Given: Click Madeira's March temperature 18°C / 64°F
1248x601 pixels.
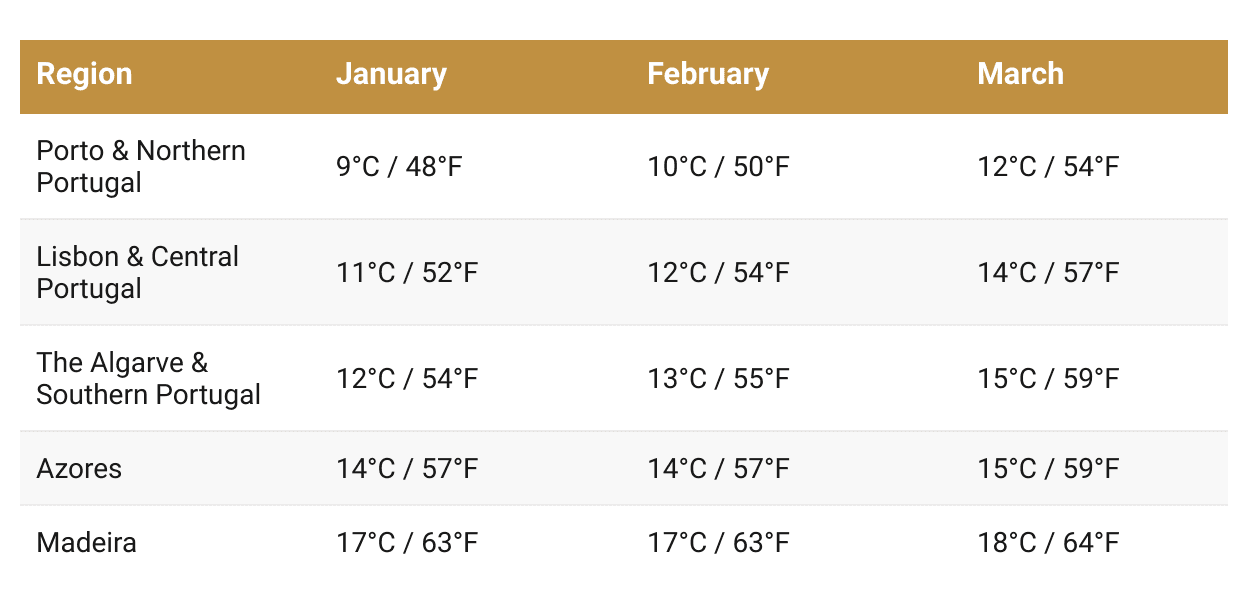Looking at the screenshot, I should point(1048,543).
